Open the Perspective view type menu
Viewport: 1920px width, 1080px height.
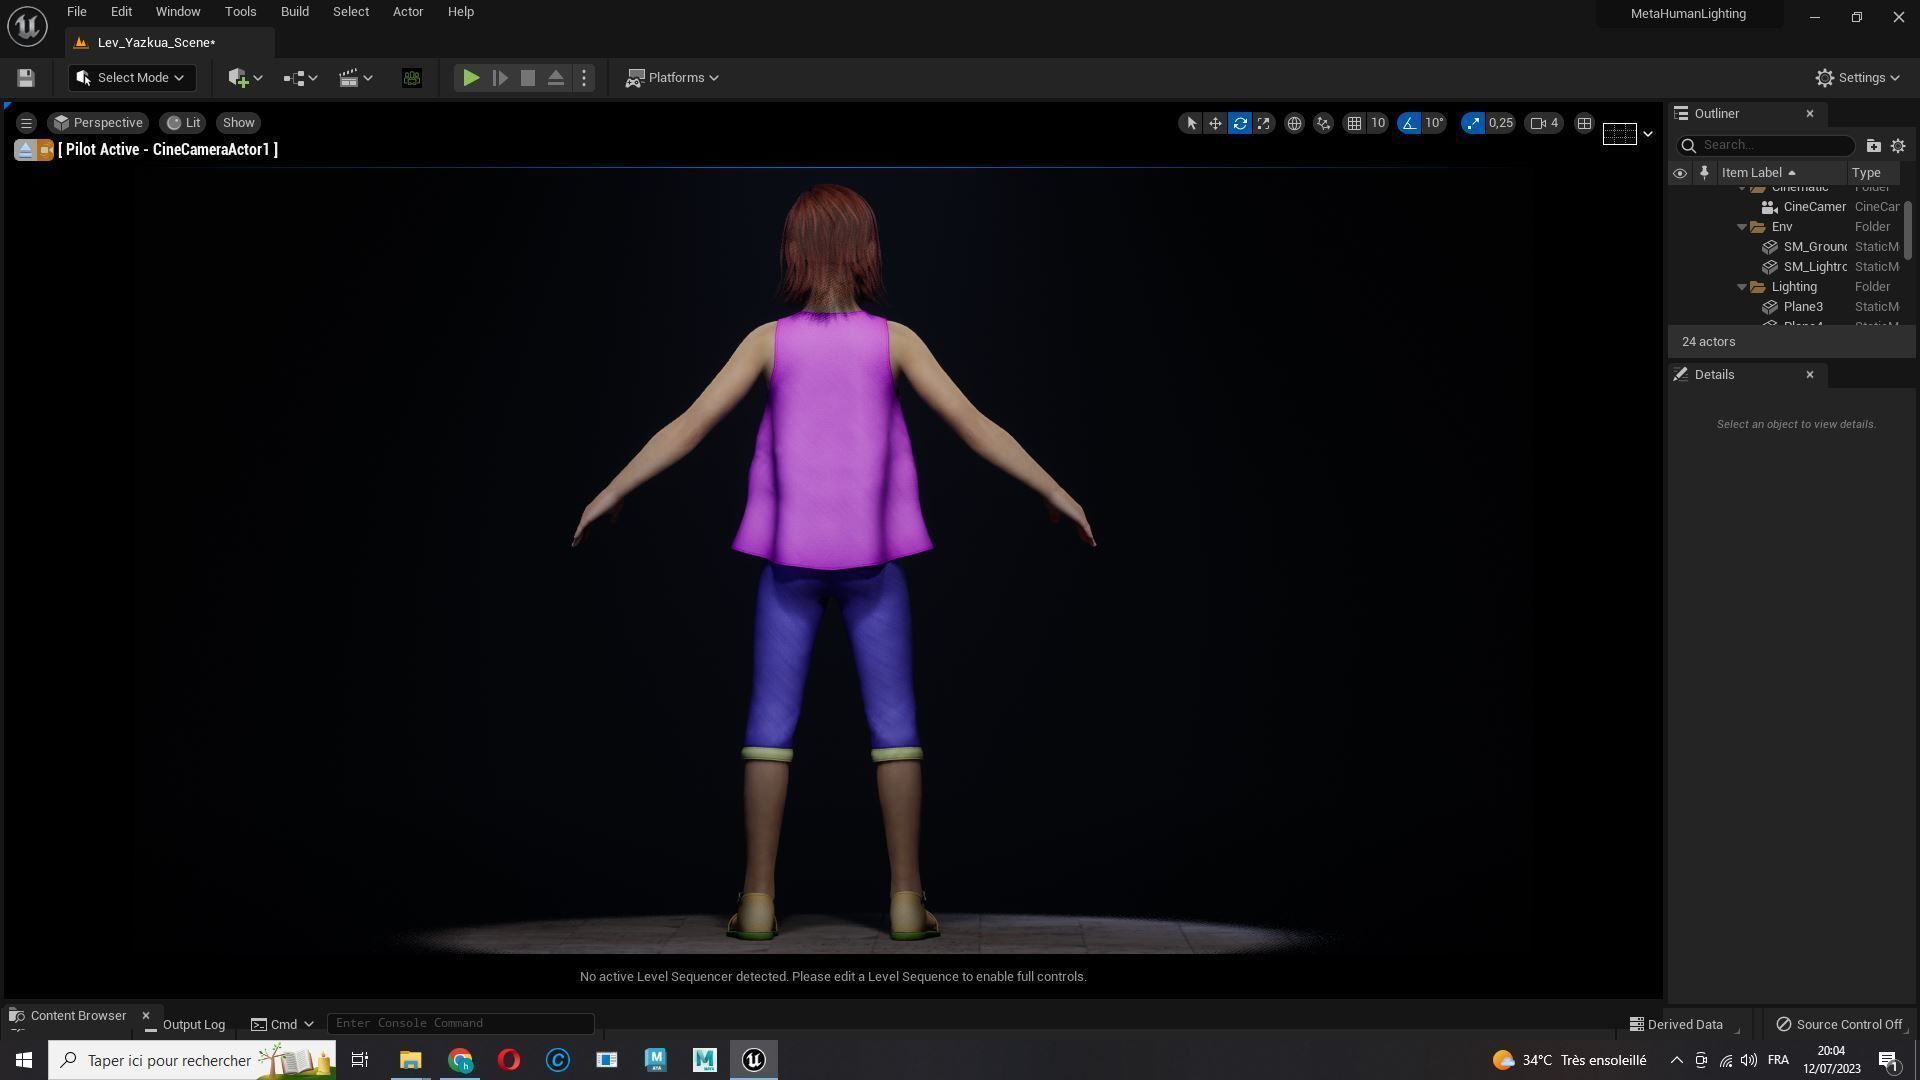[98, 123]
